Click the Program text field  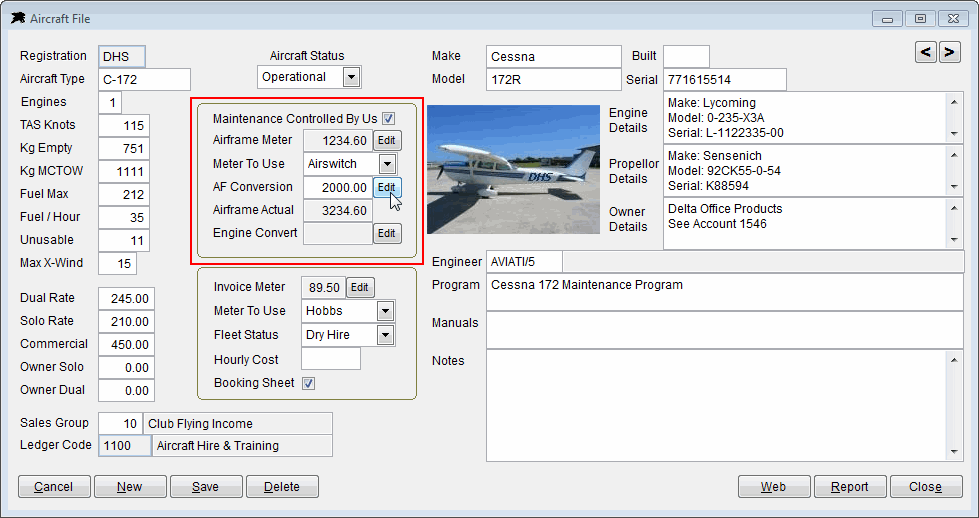tap(725, 292)
